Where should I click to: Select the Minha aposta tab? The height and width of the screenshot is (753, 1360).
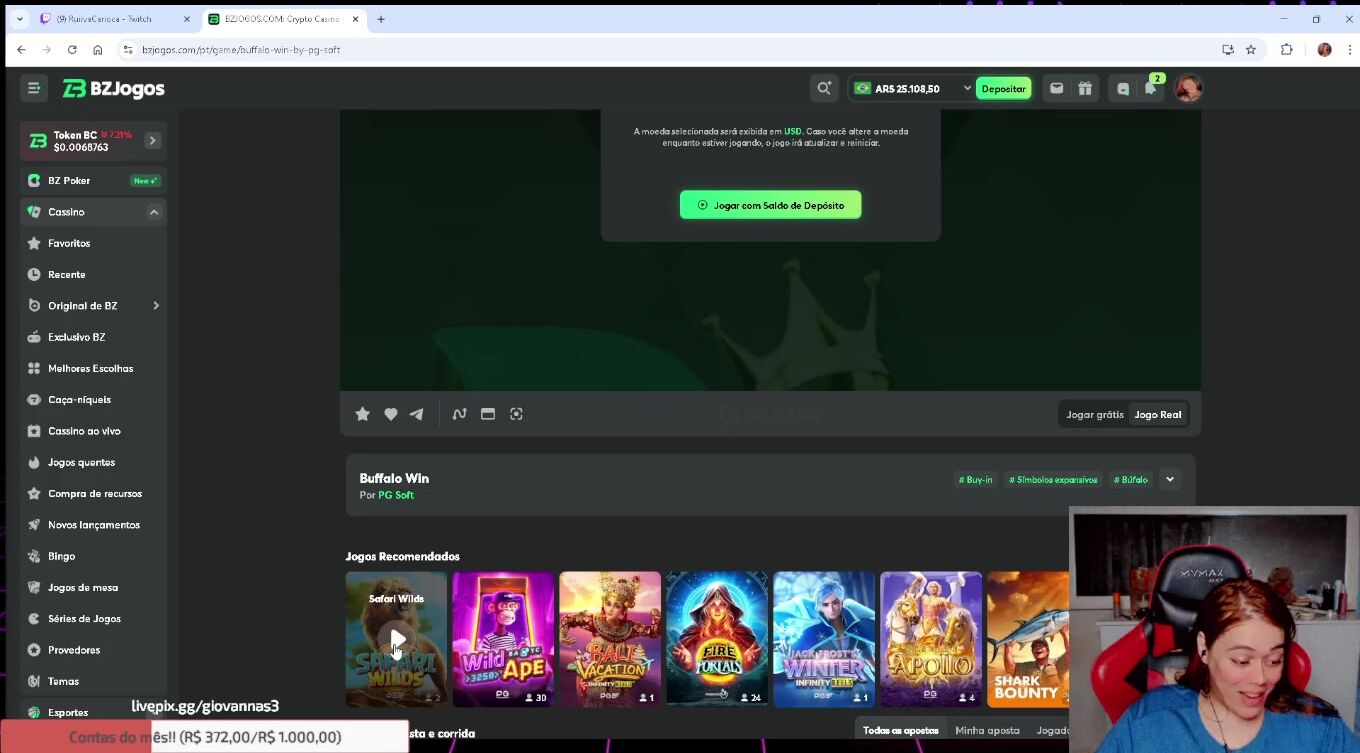point(987,731)
